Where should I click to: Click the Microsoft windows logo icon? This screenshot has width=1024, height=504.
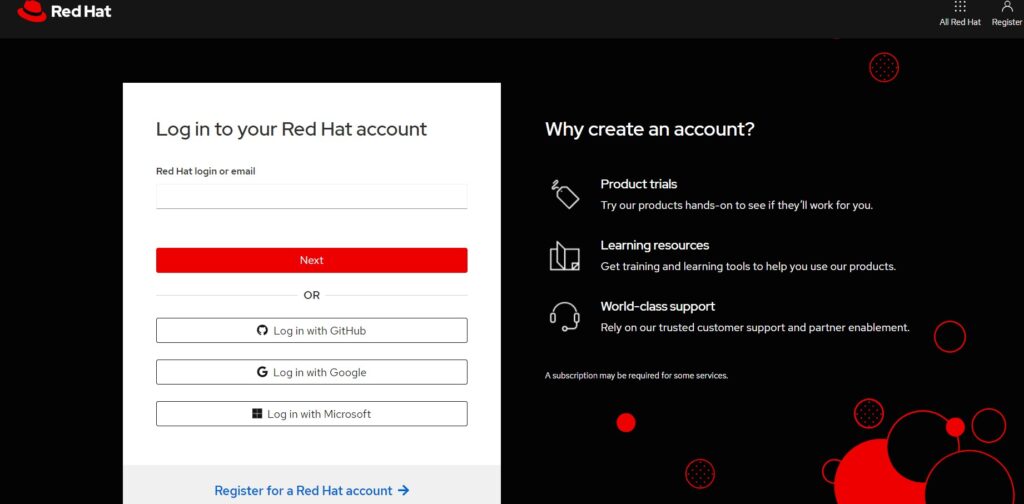(257, 413)
